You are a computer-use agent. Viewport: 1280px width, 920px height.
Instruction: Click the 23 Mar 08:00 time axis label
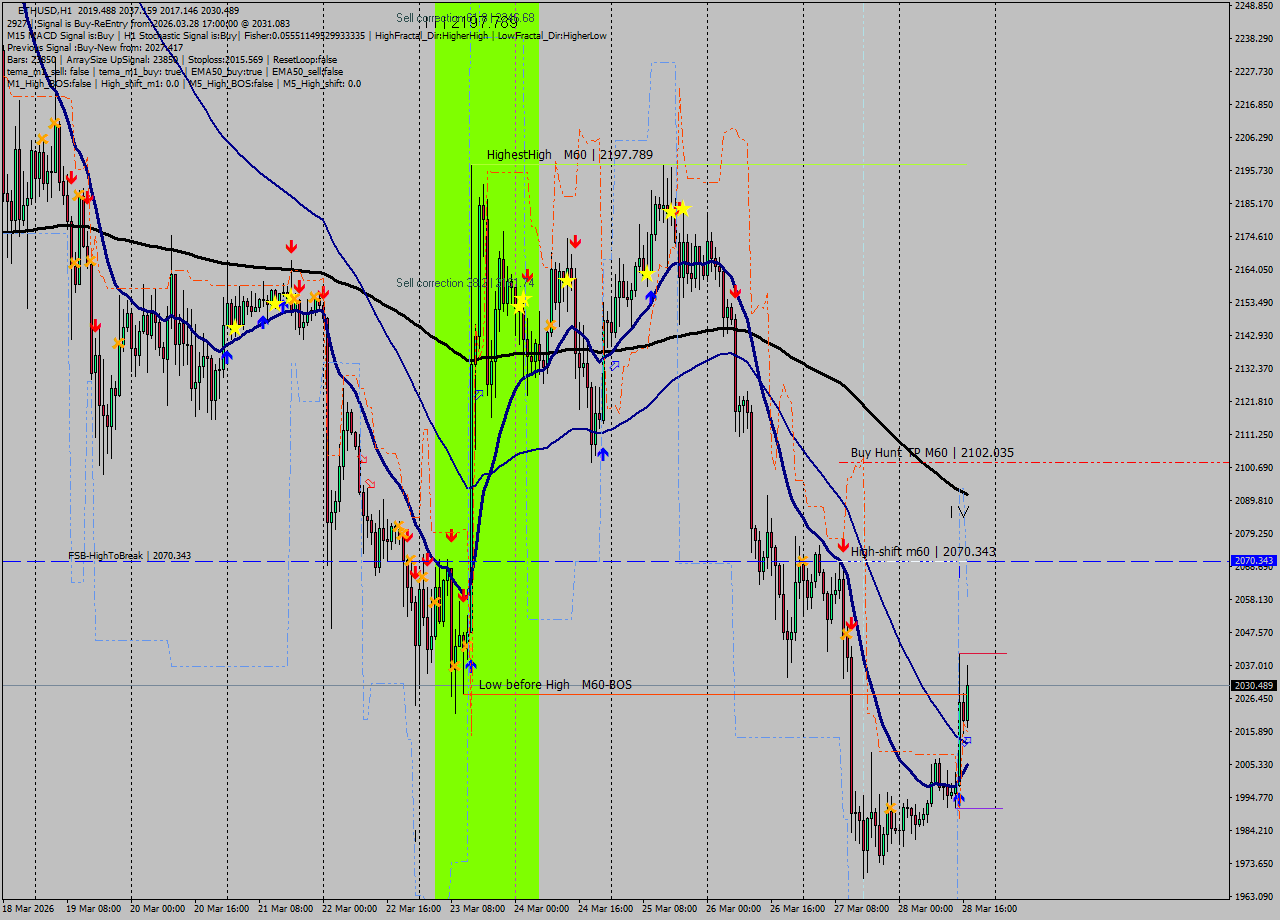[x=478, y=909]
